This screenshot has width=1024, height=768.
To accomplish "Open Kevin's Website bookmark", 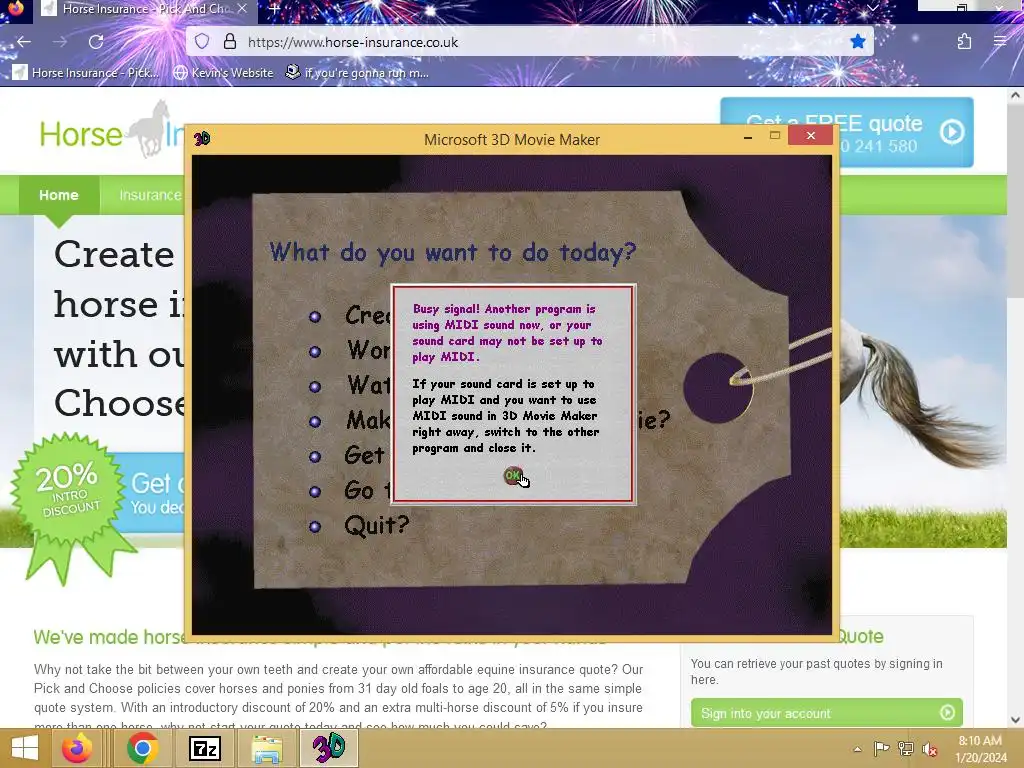I will (224, 72).
